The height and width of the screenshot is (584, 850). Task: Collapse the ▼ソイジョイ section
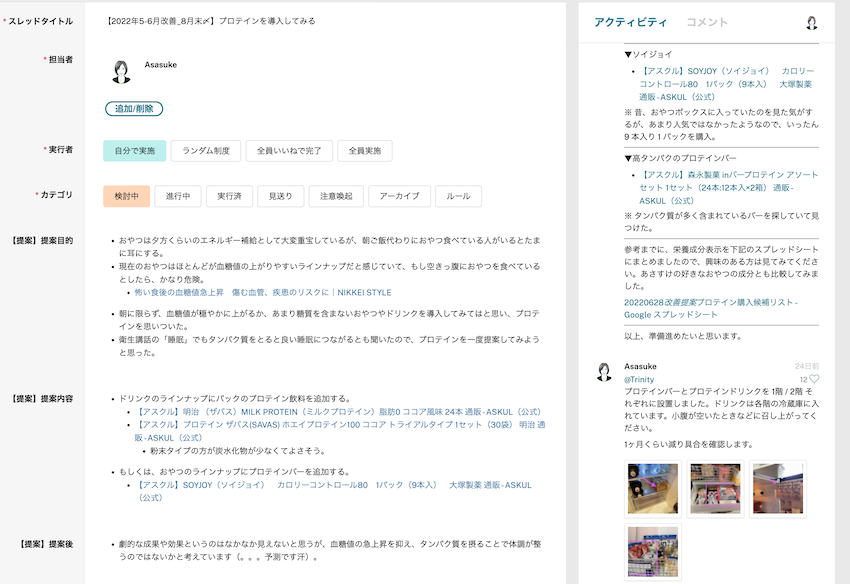pos(648,53)
